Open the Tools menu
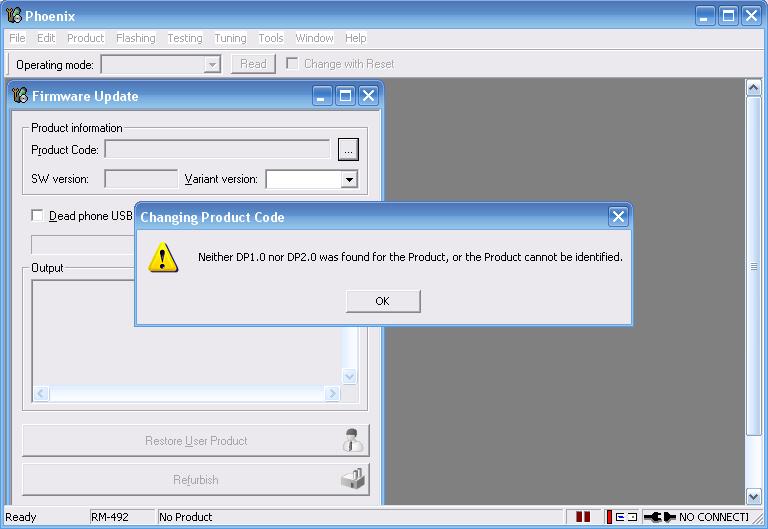 click(x=271, y=38)
